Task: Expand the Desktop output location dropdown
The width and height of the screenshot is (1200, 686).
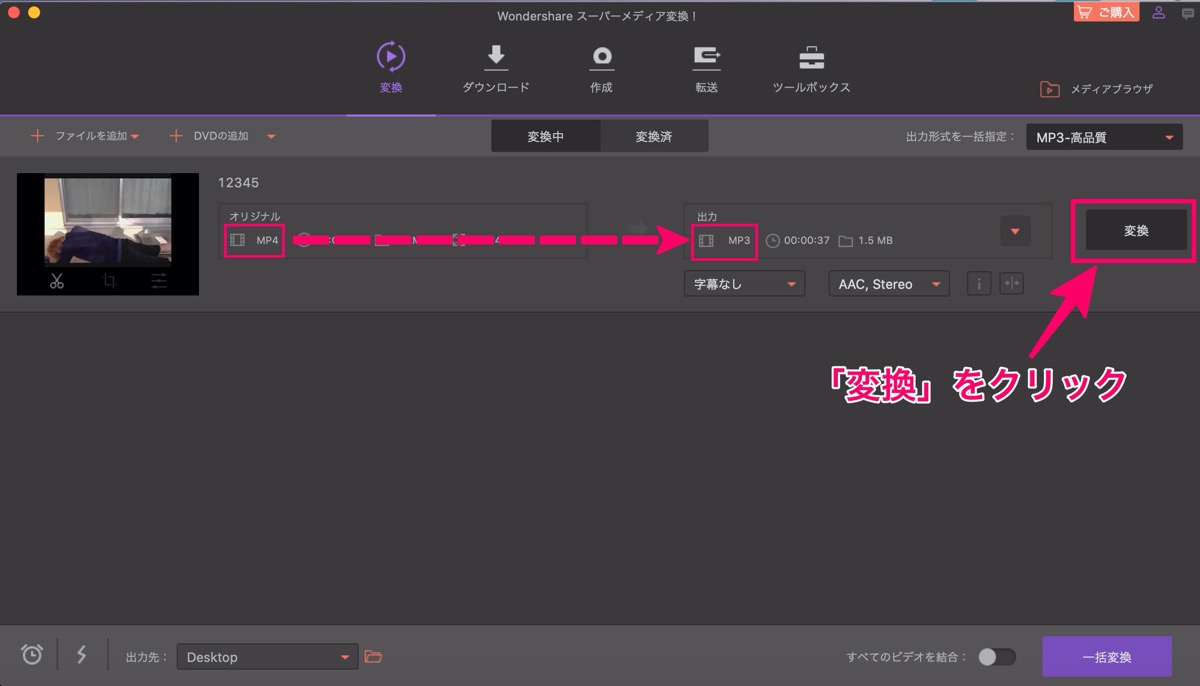Action: [267, 657]
